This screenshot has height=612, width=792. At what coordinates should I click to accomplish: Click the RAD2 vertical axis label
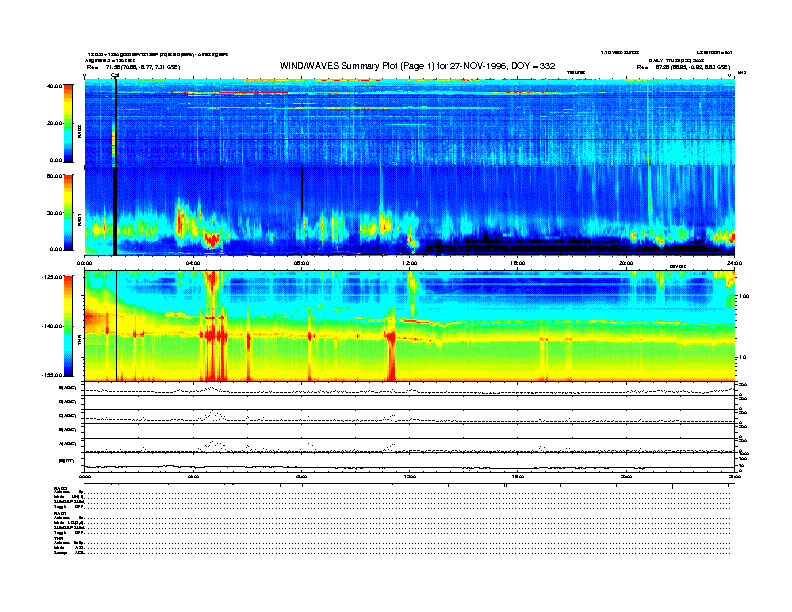pos(79,133)
